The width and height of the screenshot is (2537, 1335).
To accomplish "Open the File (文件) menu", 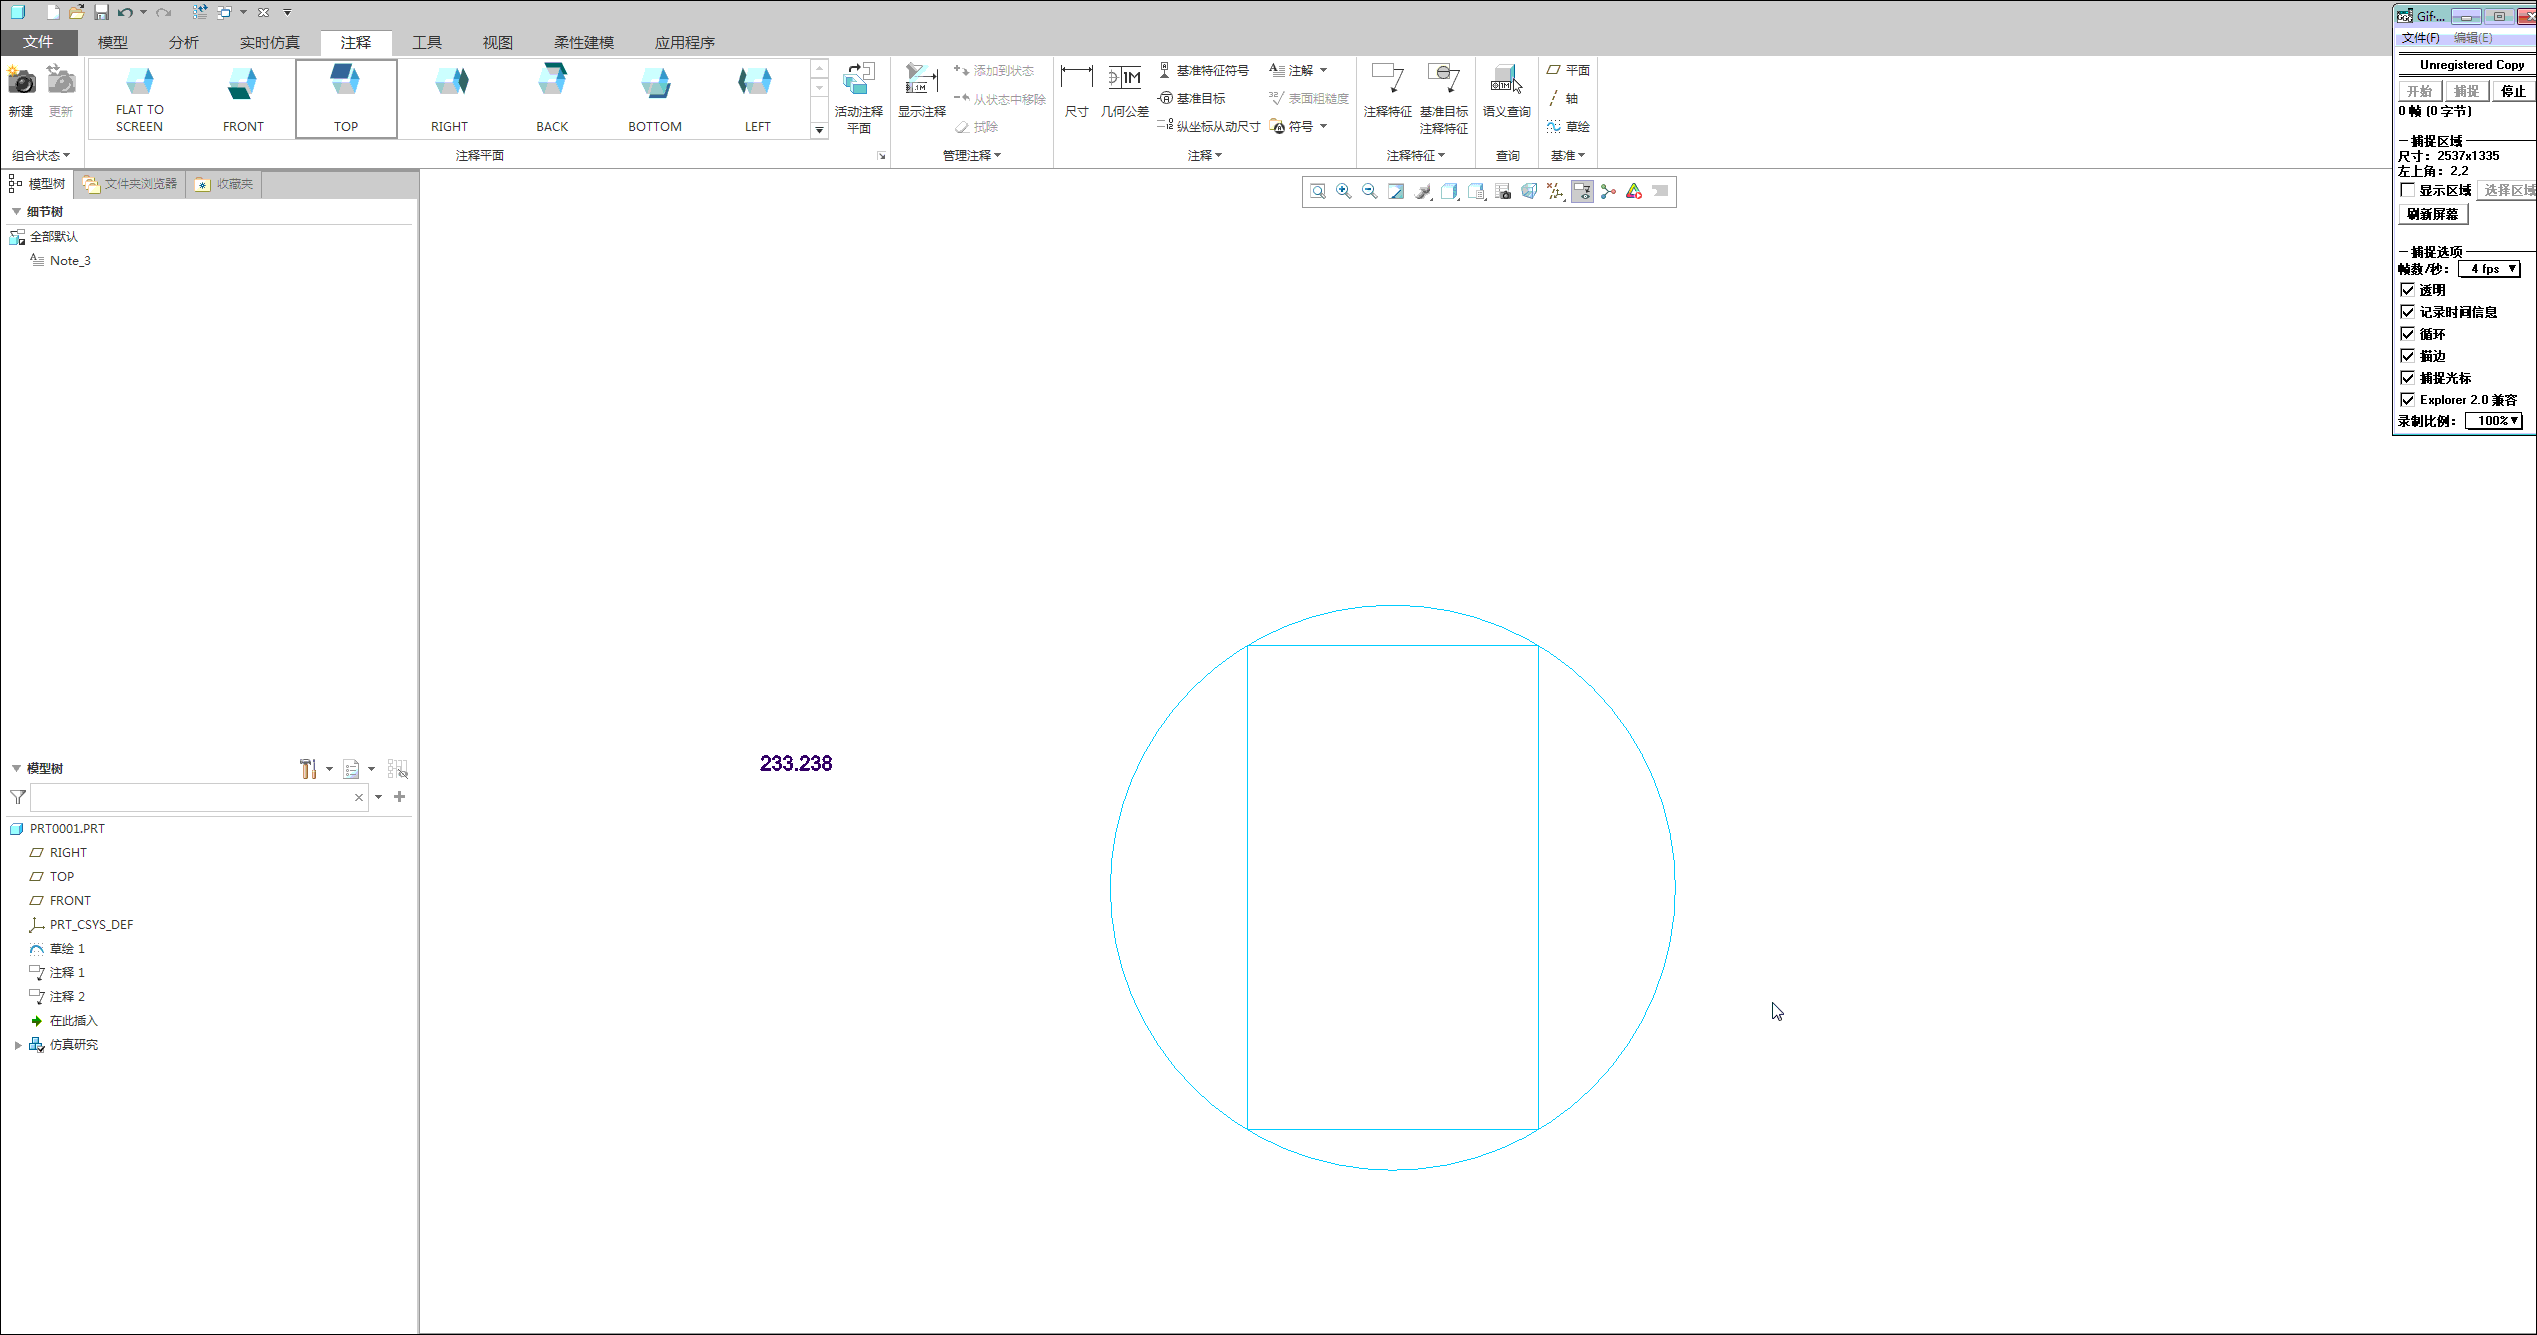I will point(38,42).
